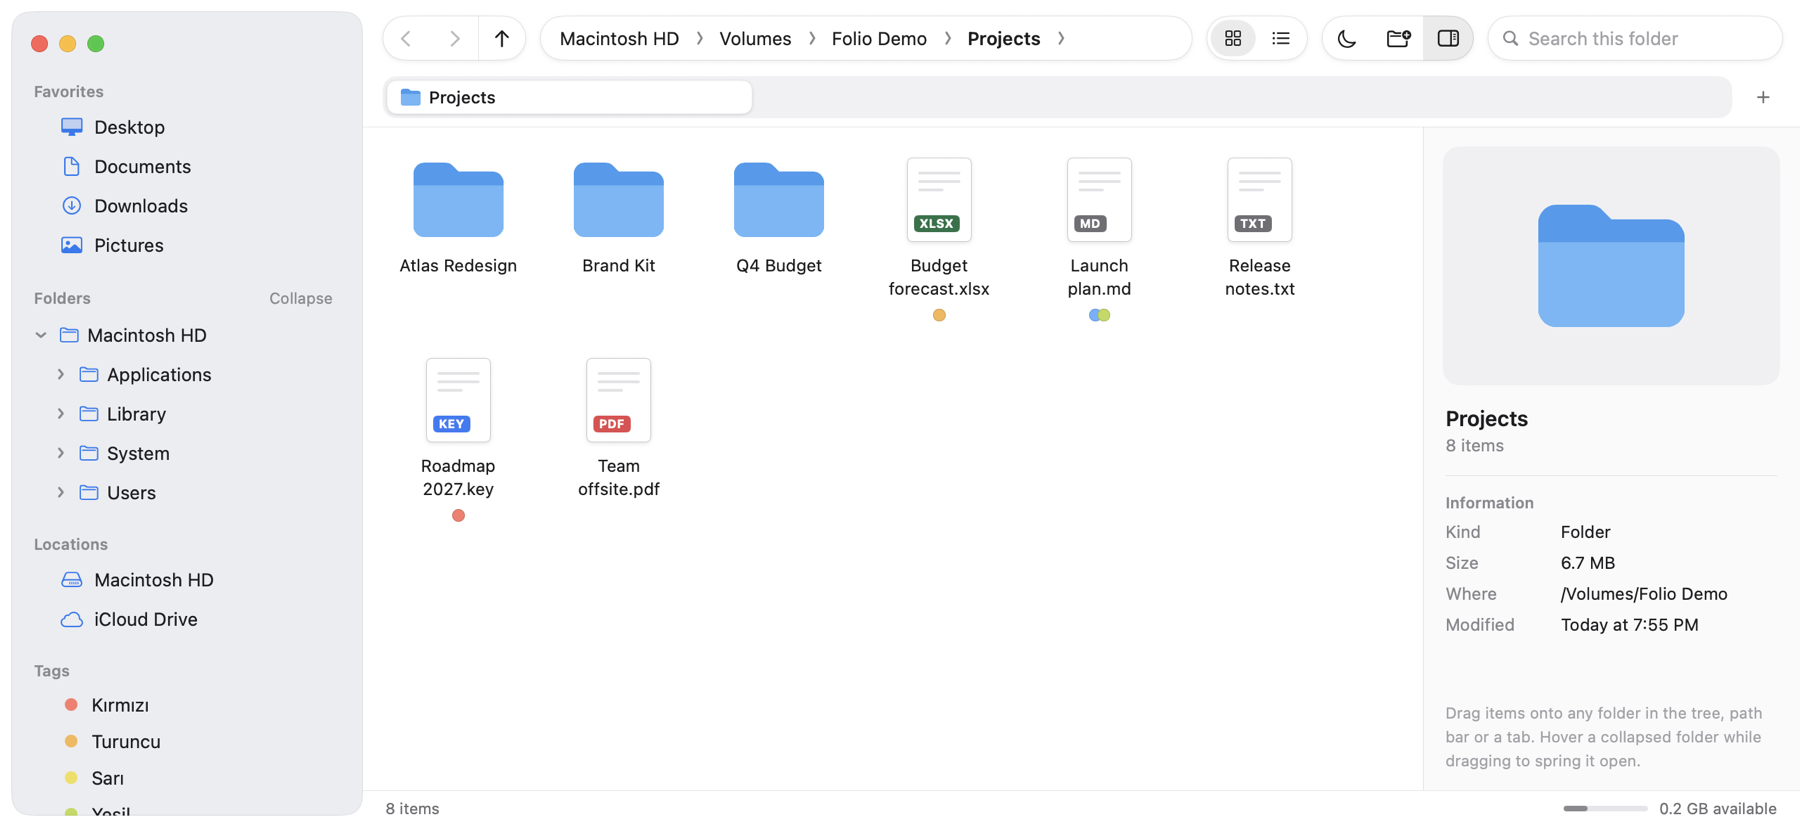Select Macintosh HD under Locations
Viewport: 1800px width, 827px height.
pos(187,580)
